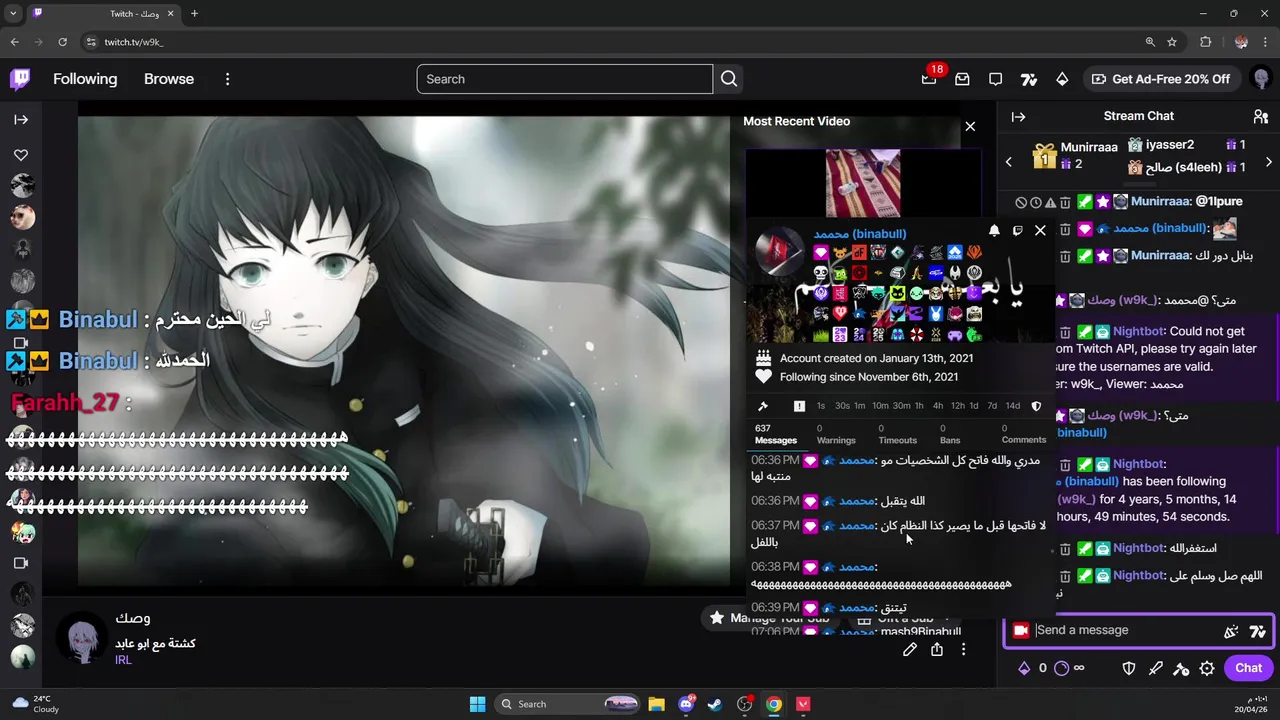Click the moderator shield icon in card
This screenshot has width=1280, height=720.
click(x=1036, y=406)
